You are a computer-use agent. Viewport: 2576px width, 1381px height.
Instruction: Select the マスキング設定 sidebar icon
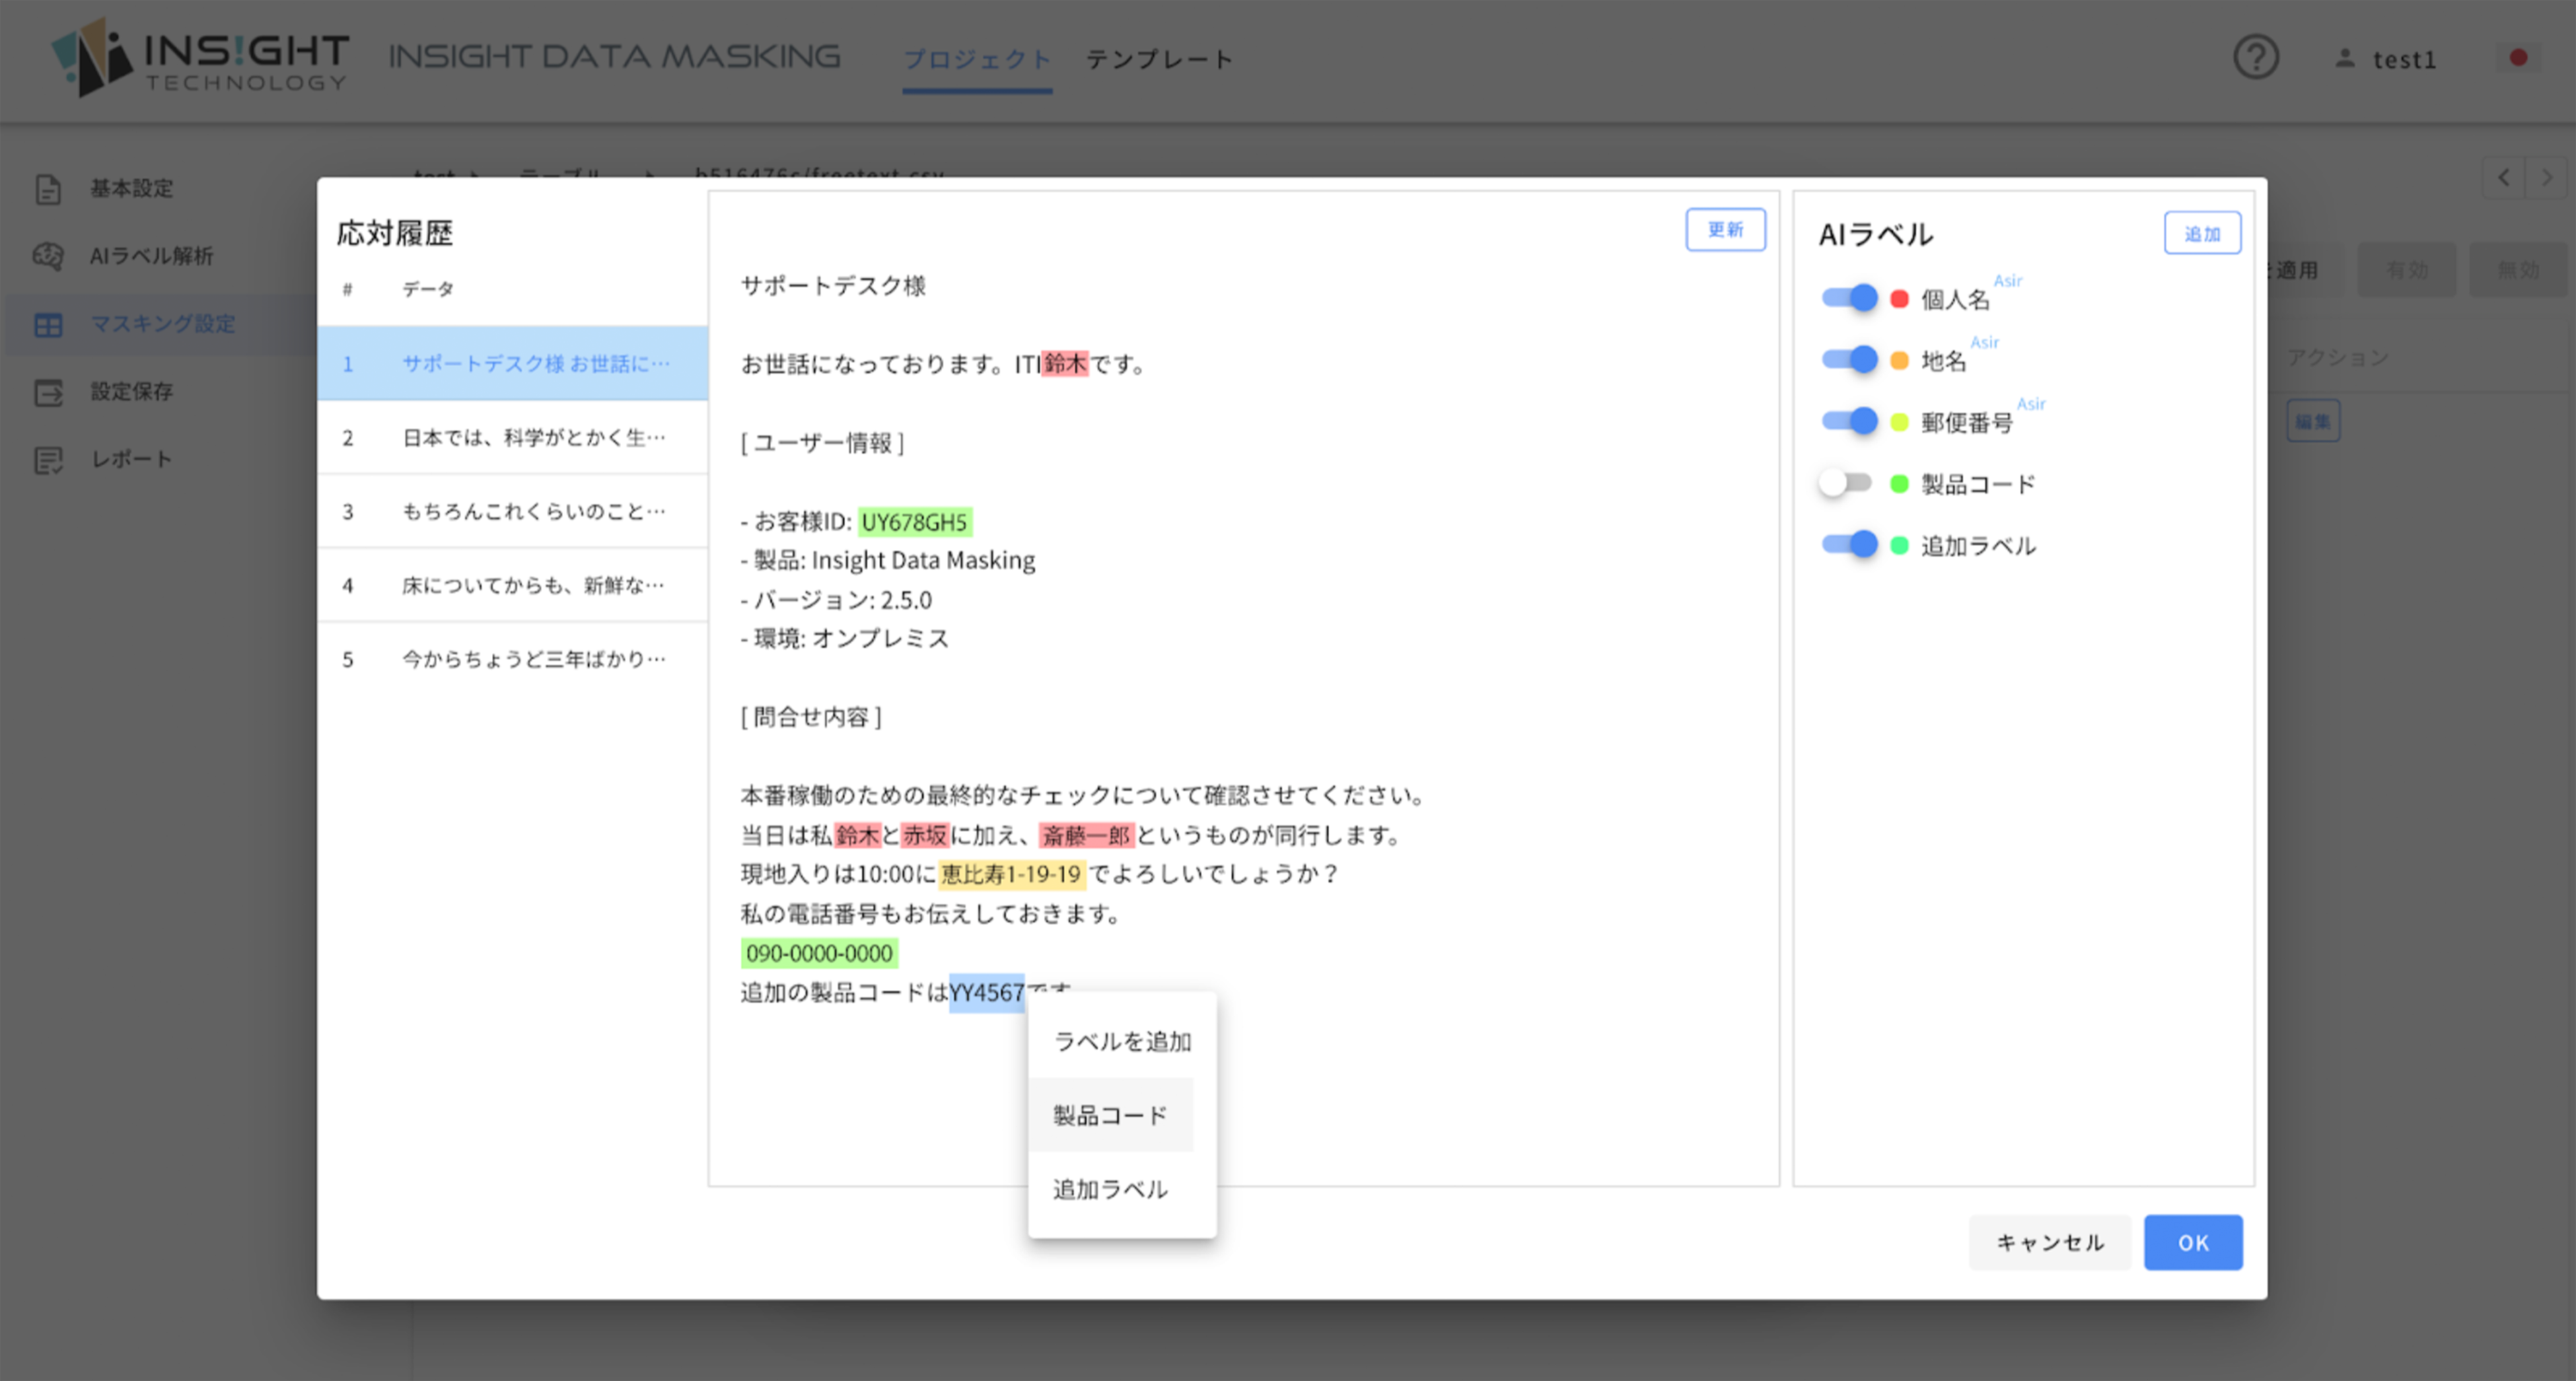click(x=47, y=324)
